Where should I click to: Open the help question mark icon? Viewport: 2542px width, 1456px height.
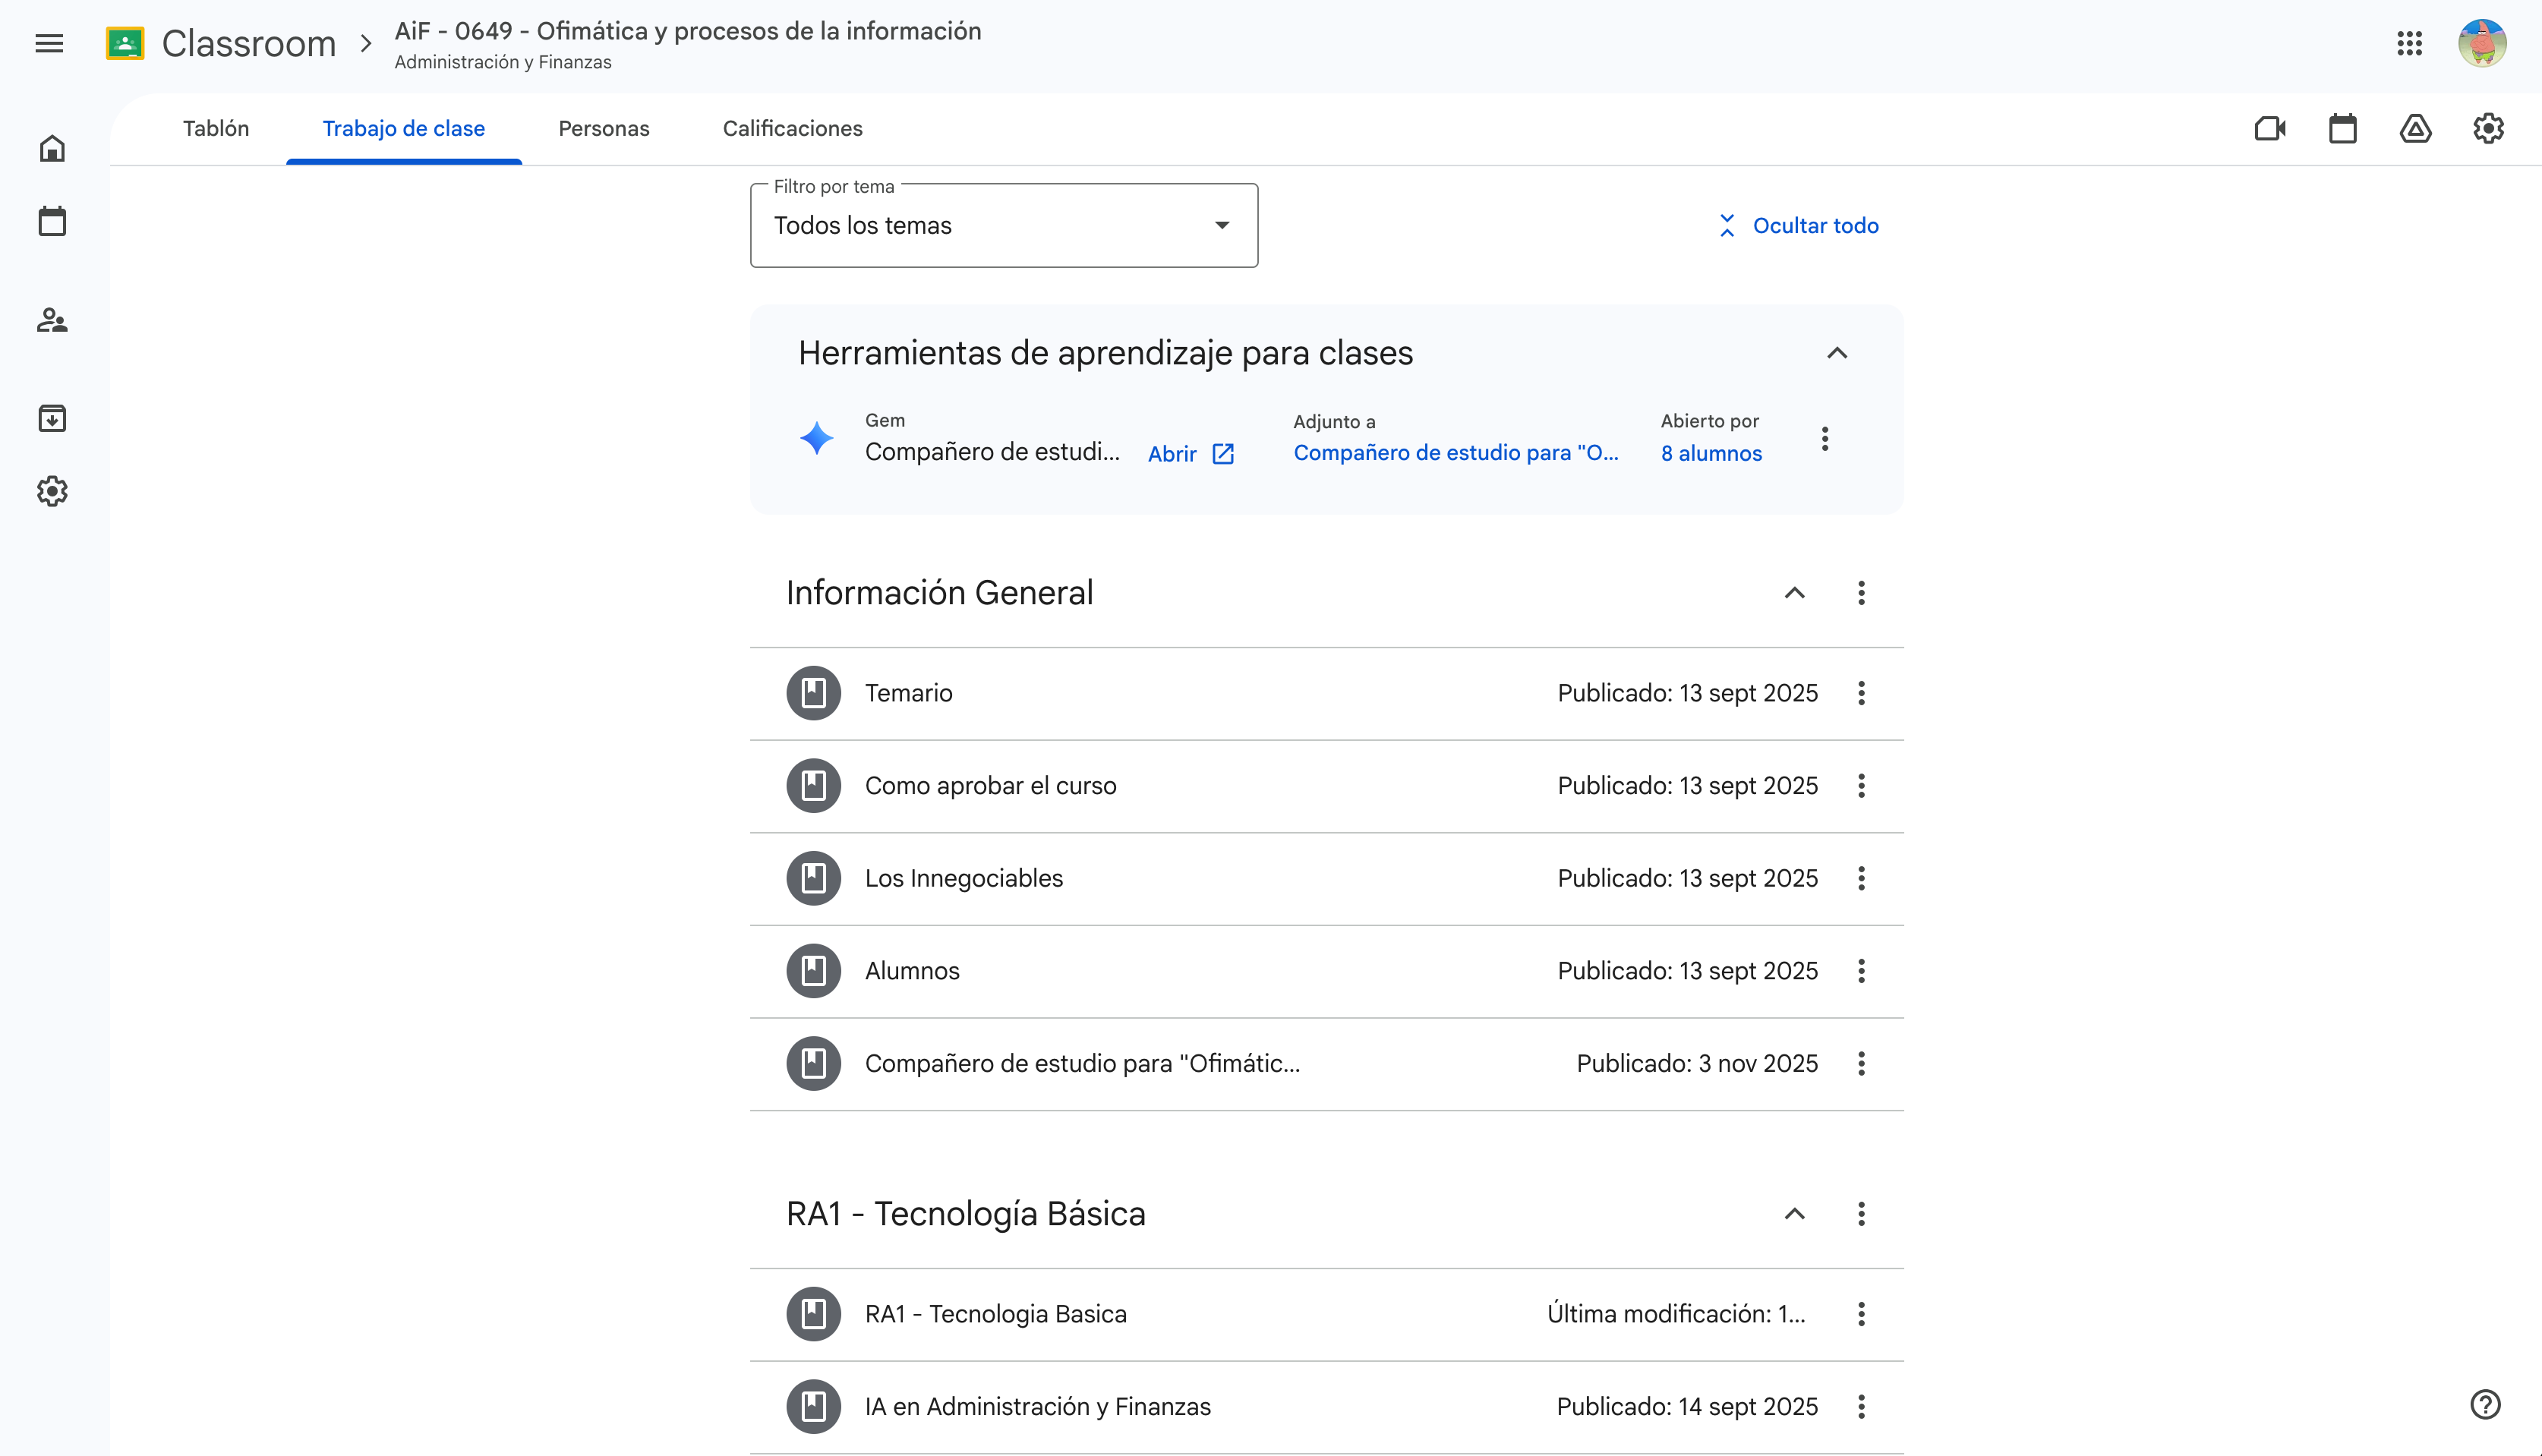(x=2484, y=1404)
